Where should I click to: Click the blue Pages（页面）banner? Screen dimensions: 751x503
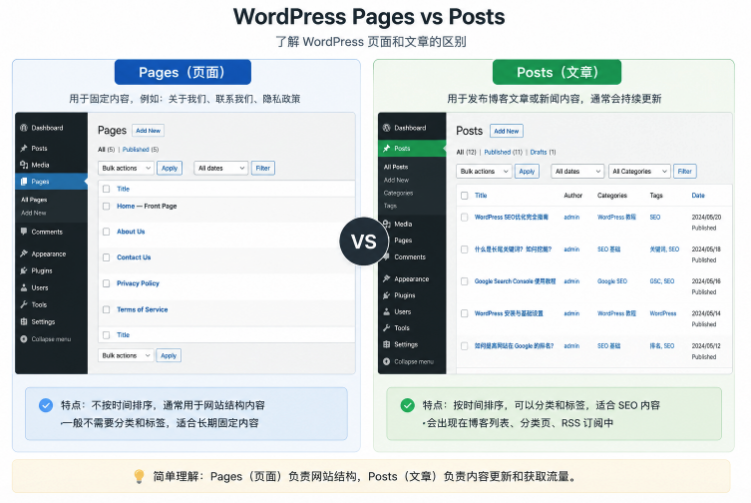(182, 72)
